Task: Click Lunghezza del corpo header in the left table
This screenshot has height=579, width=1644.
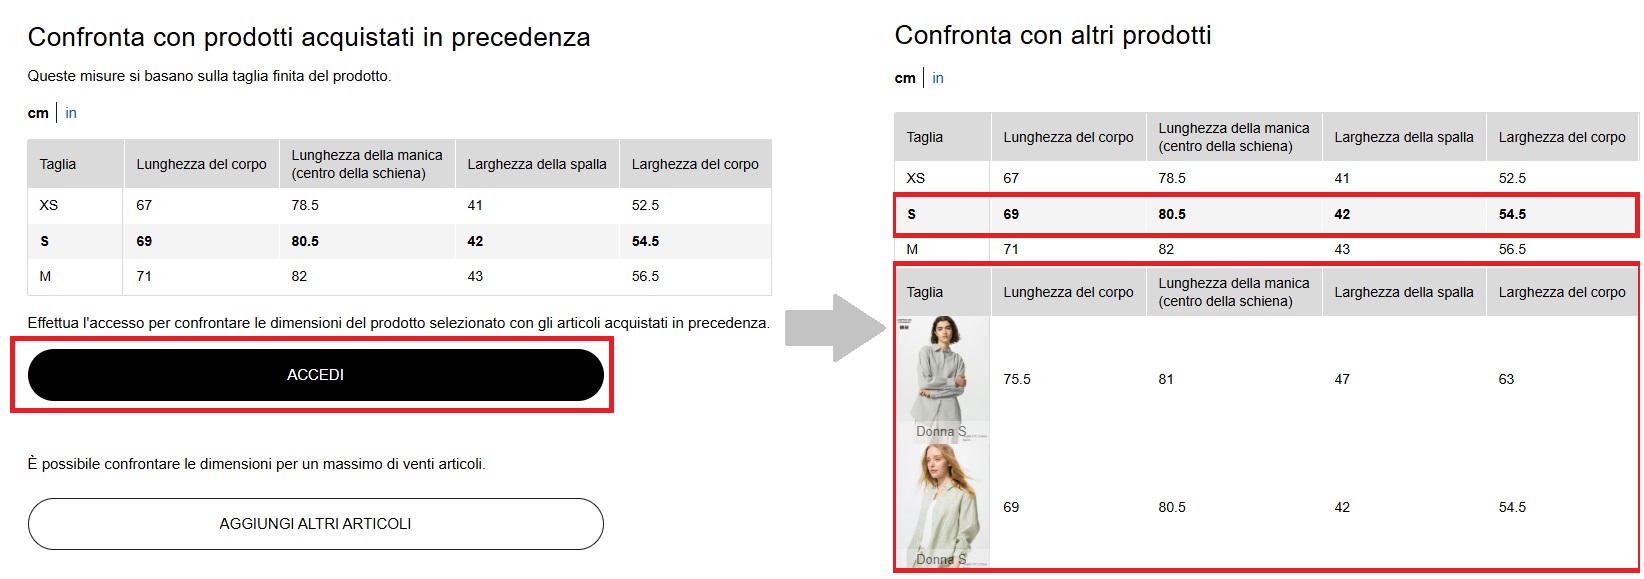Action: [x=201, y=164]
